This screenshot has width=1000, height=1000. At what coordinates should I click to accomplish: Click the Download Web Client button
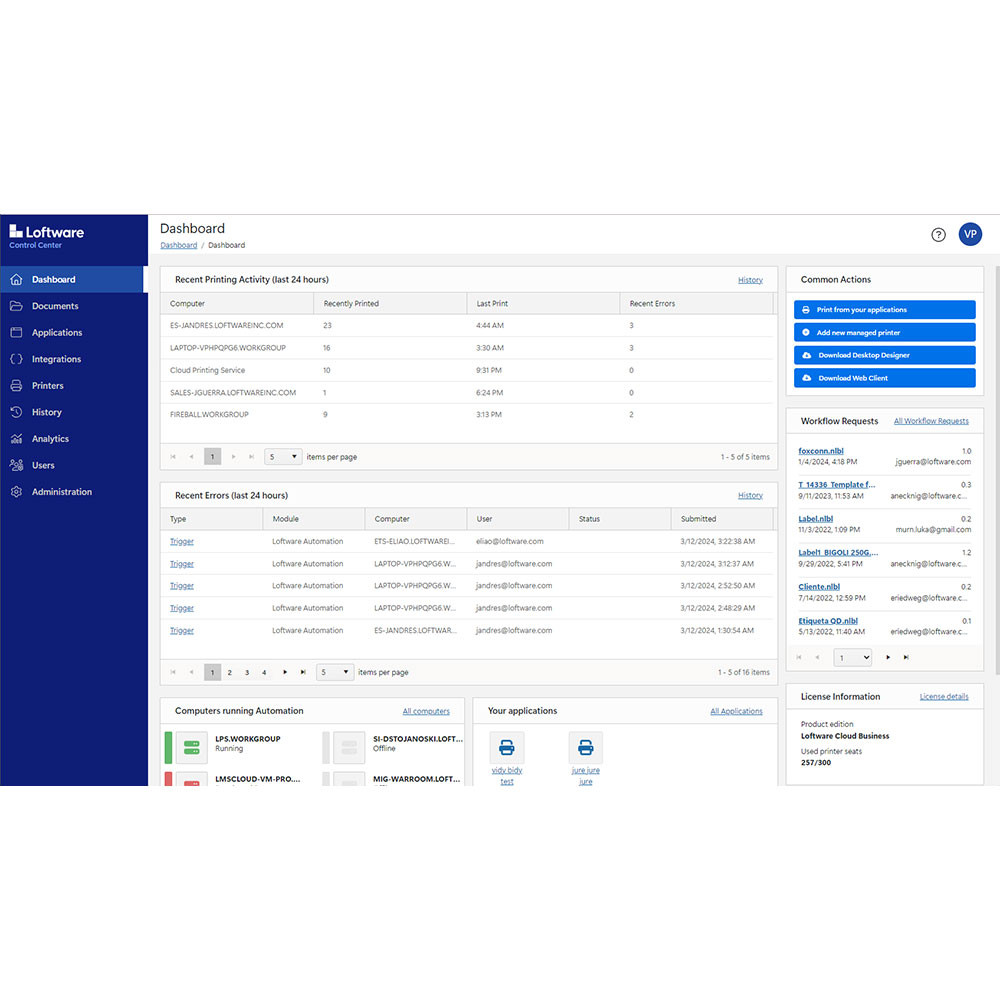[x=884, y=377]
